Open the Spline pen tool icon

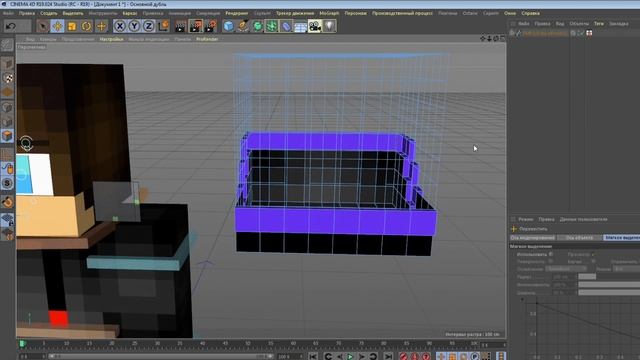click(243, 26)
